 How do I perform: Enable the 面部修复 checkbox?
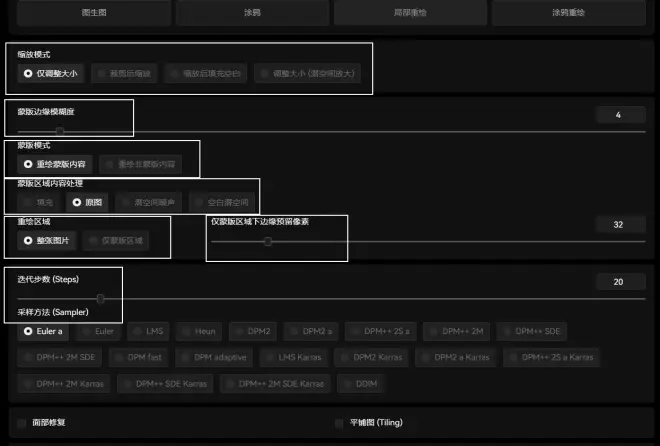tap(24, 423)
